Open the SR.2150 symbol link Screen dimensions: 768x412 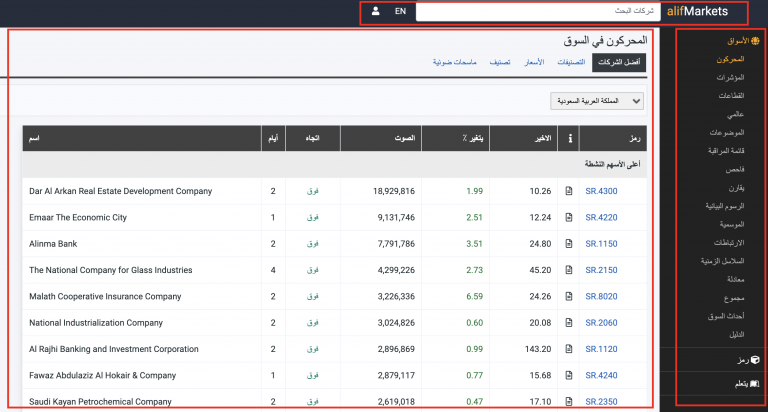click(x=601, y=270)
